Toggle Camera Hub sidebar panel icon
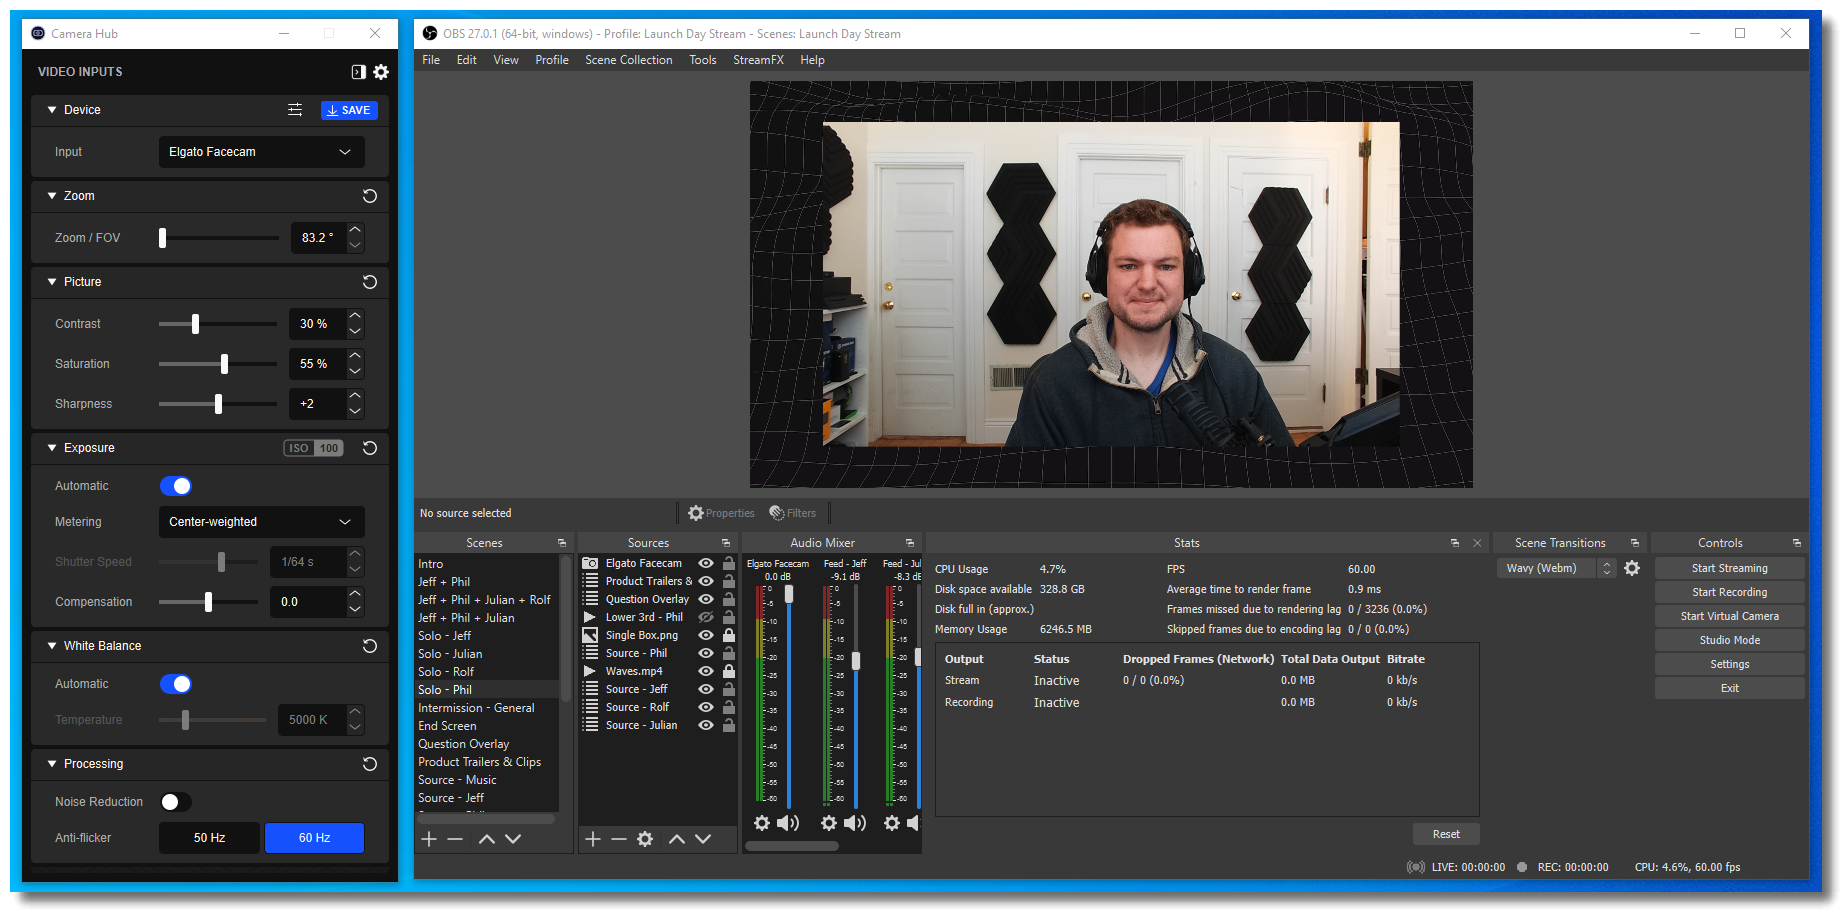Viewport: 1842px width, 912px height. 358,72
